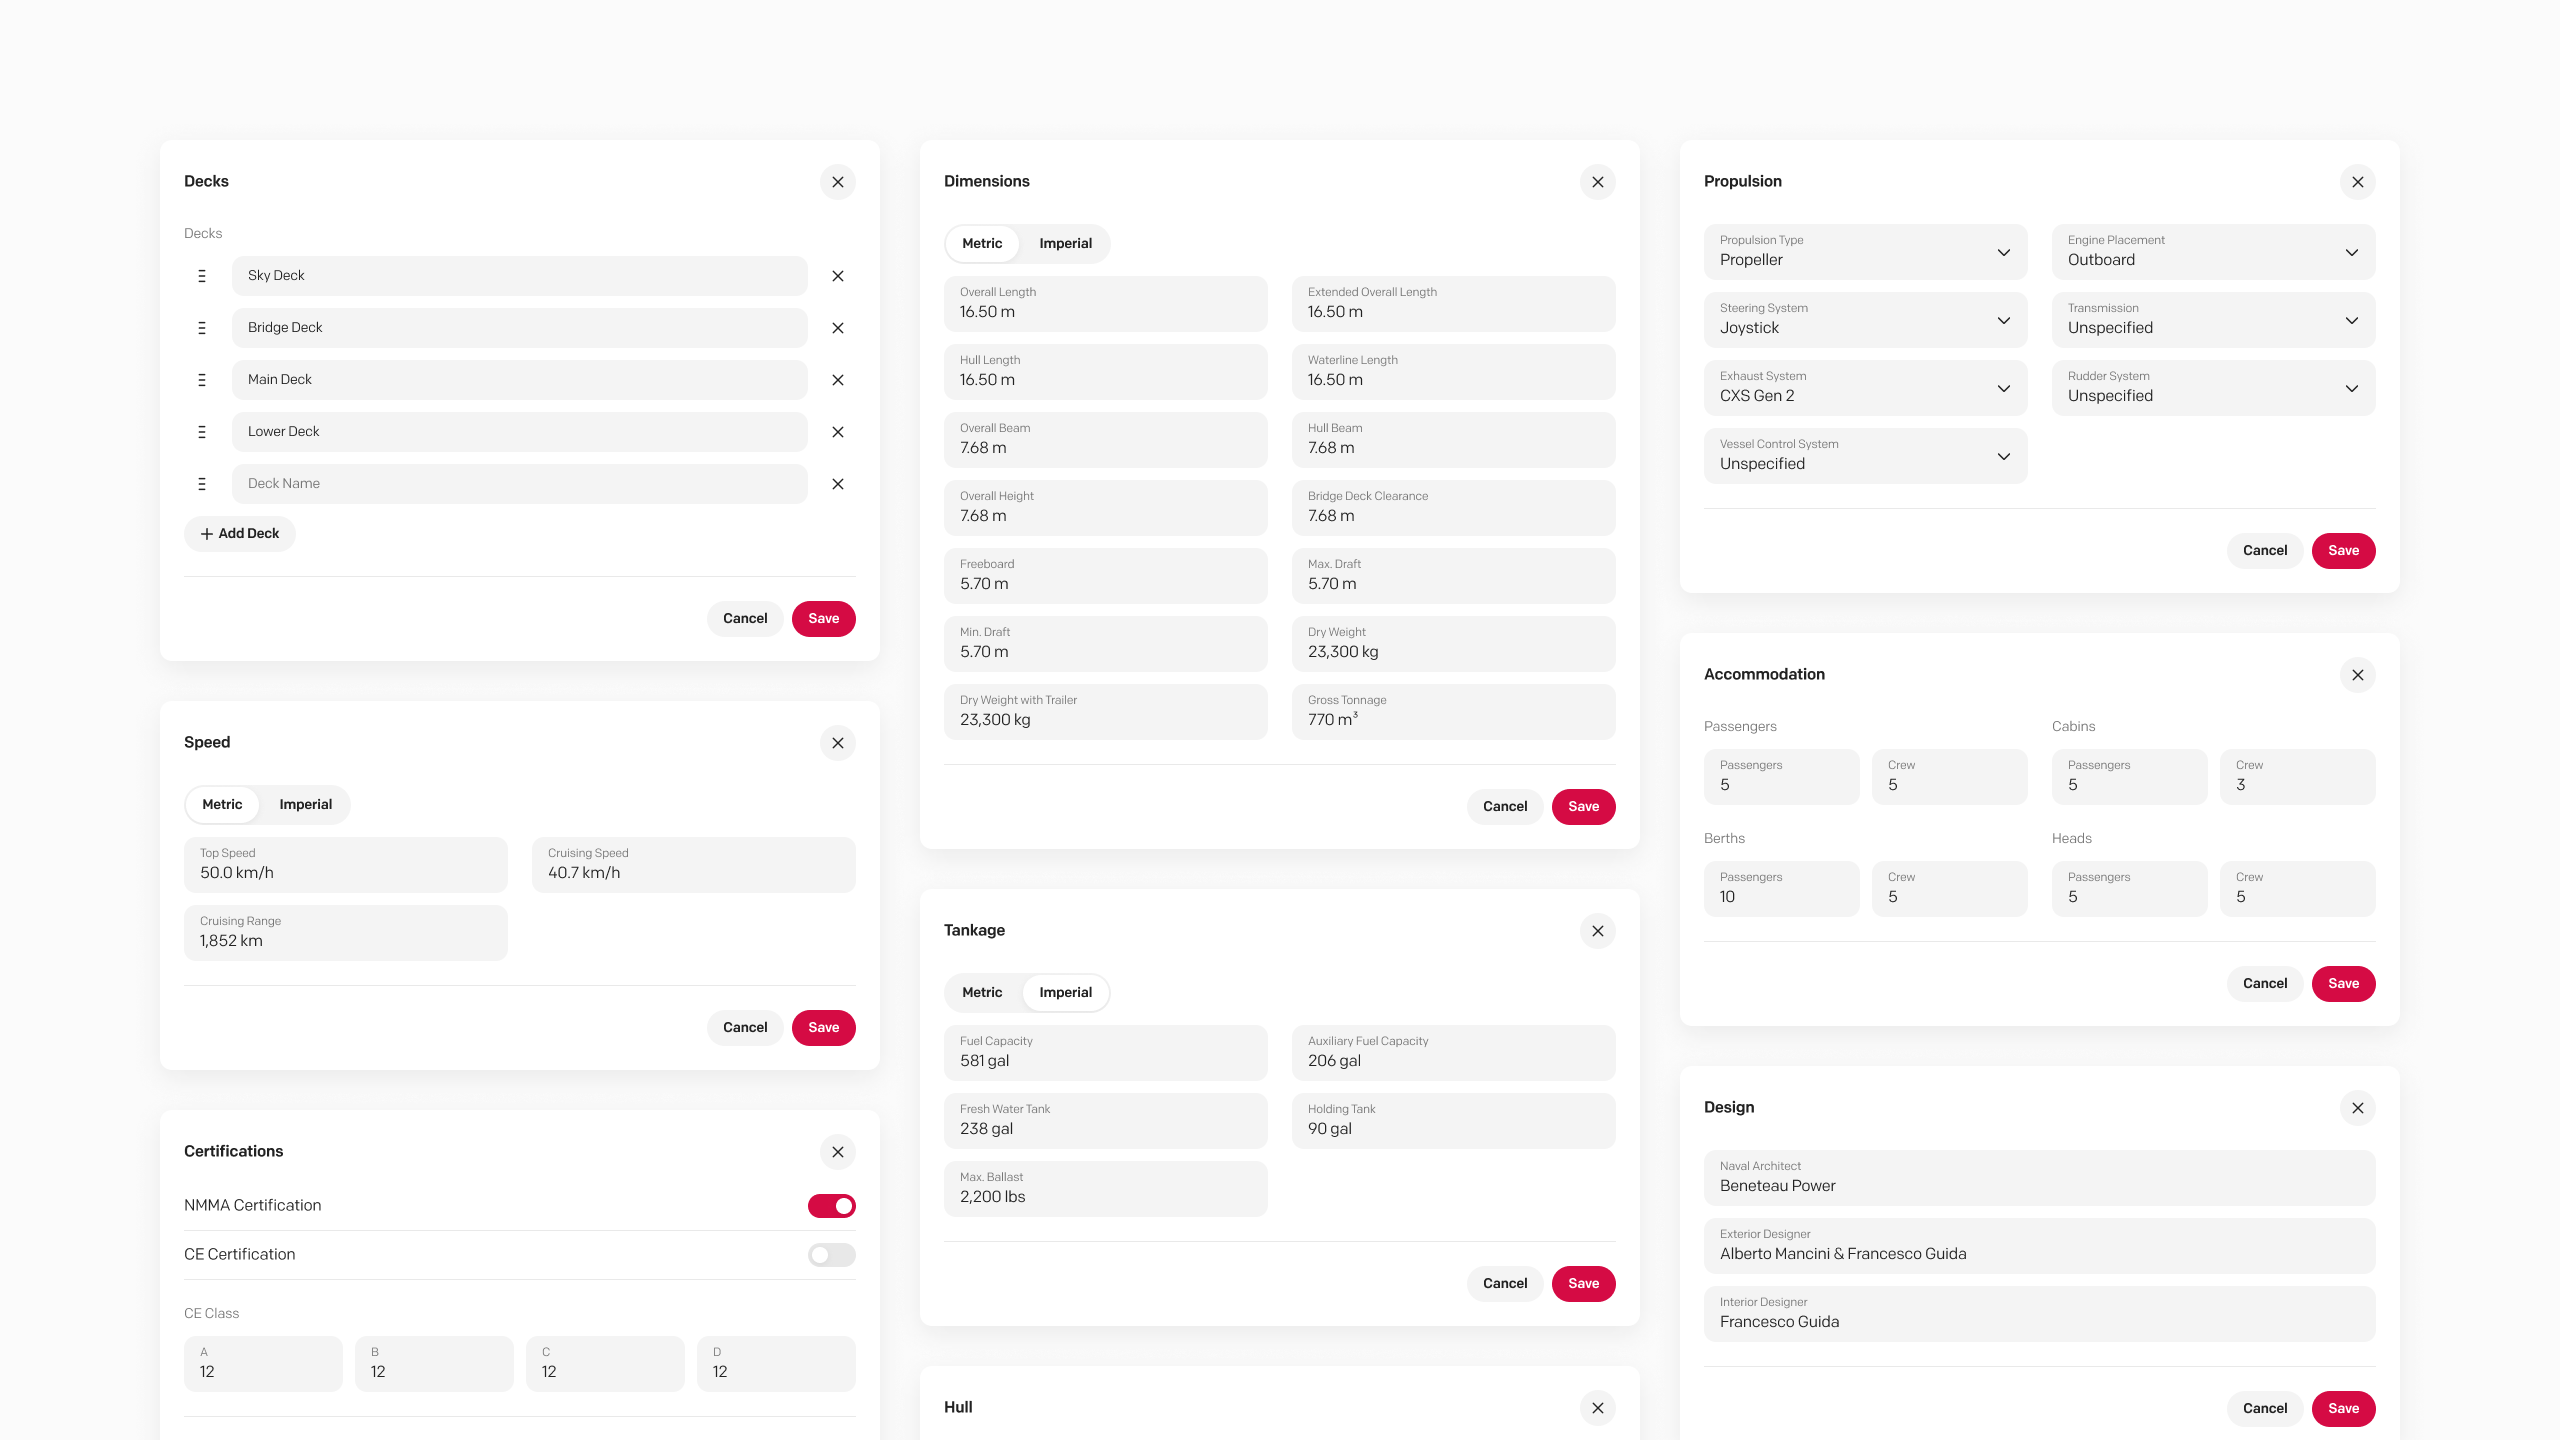Click the Add Deck button
The height and width of the screenshot is (1440, 2560).
[240, 534]
